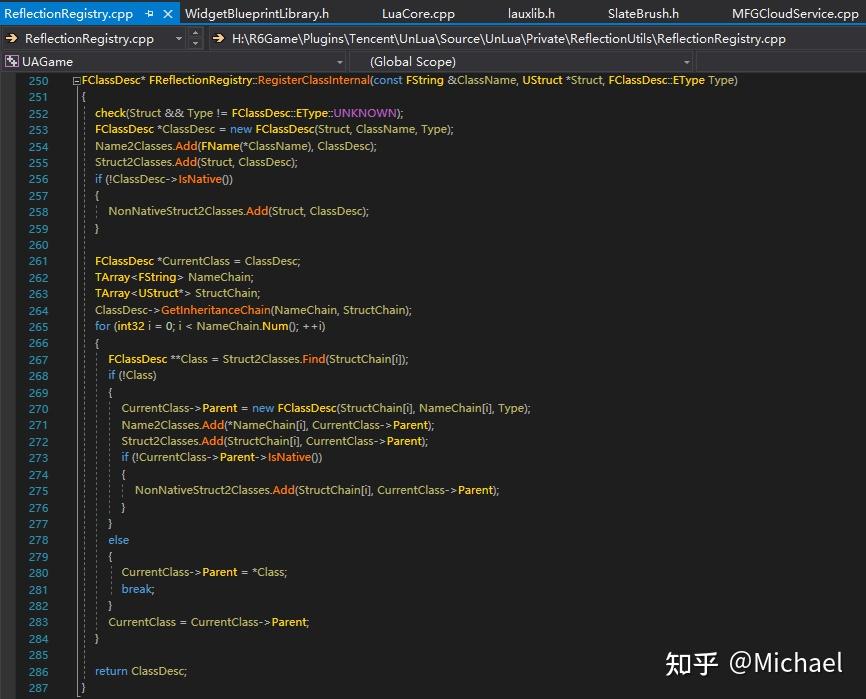Open the lauxlib.h tab
The width and height of the screenshot is (866, 699).
[531, 14]
